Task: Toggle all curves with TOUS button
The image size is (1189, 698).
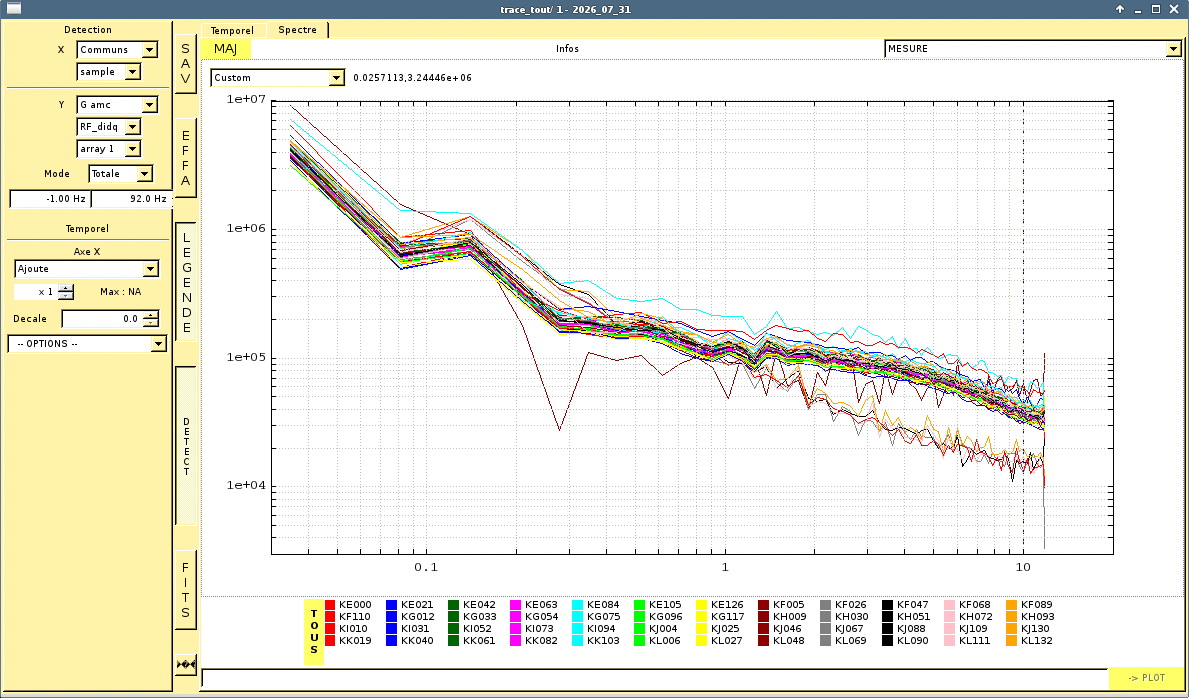Action: (x=314, y=632)
